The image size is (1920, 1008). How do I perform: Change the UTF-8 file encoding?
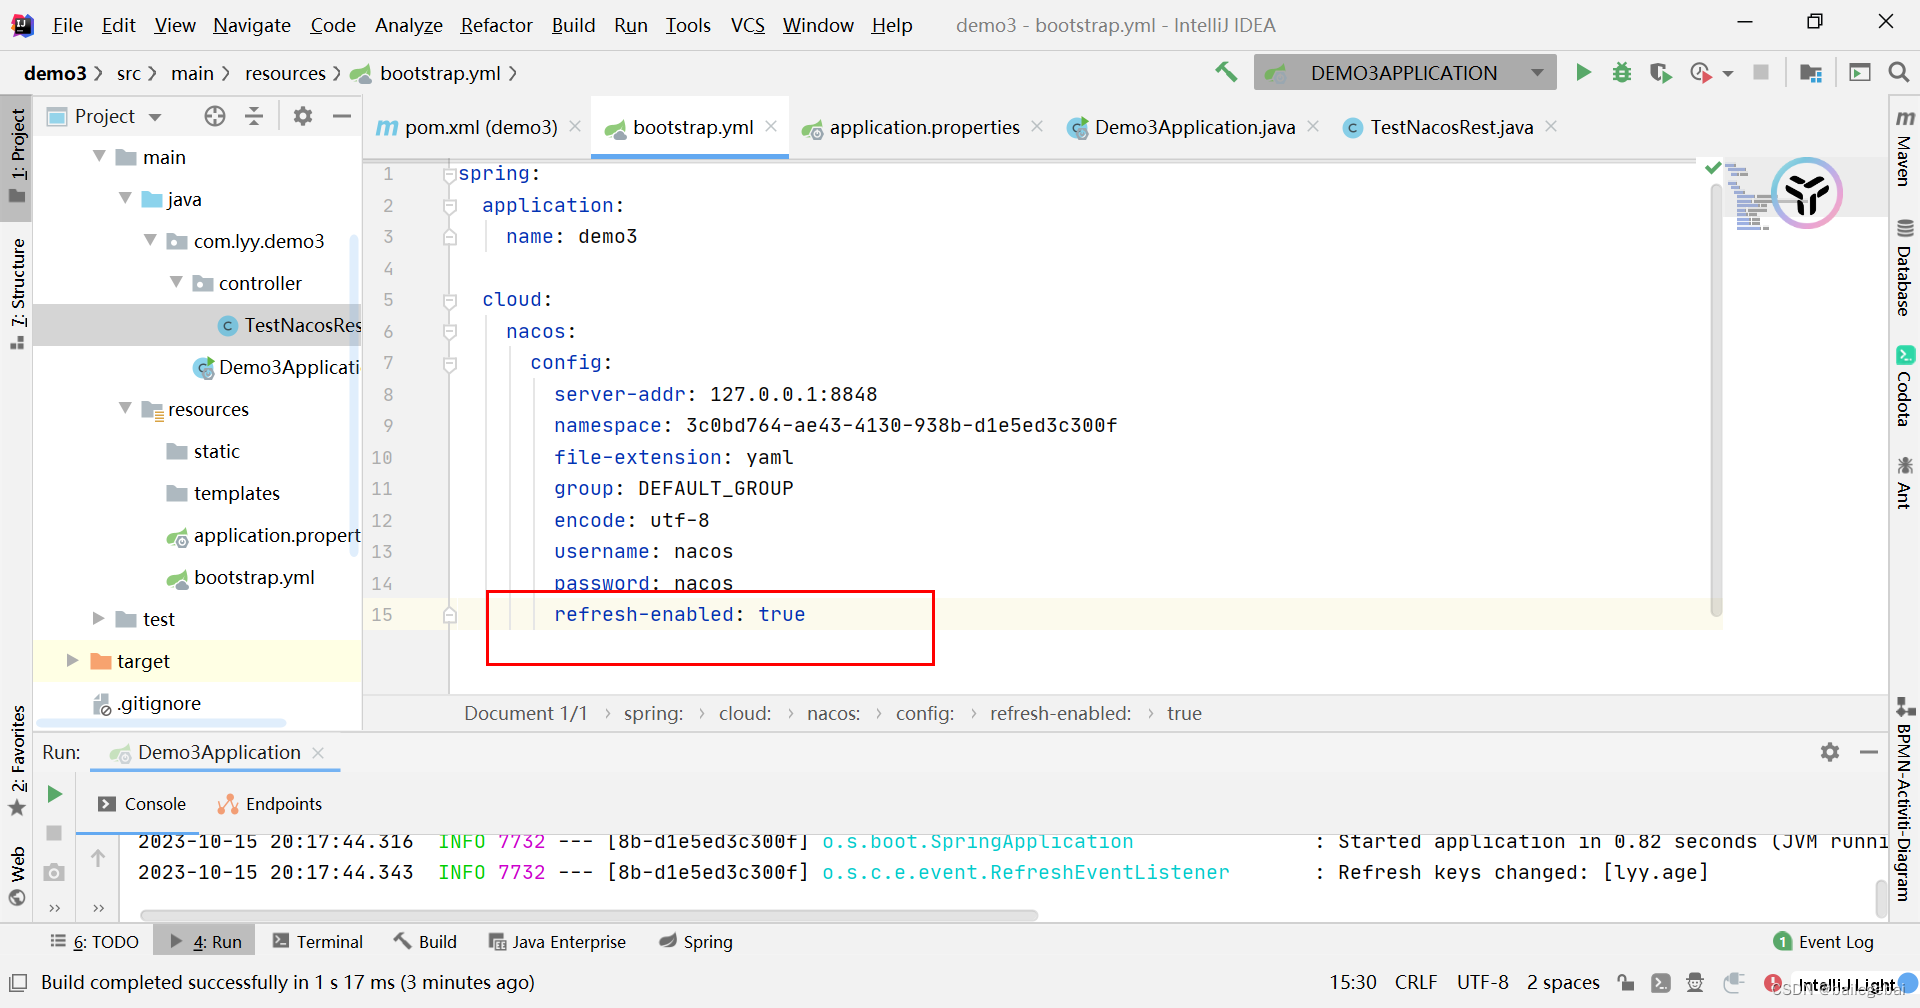[x=1482, y=982]
